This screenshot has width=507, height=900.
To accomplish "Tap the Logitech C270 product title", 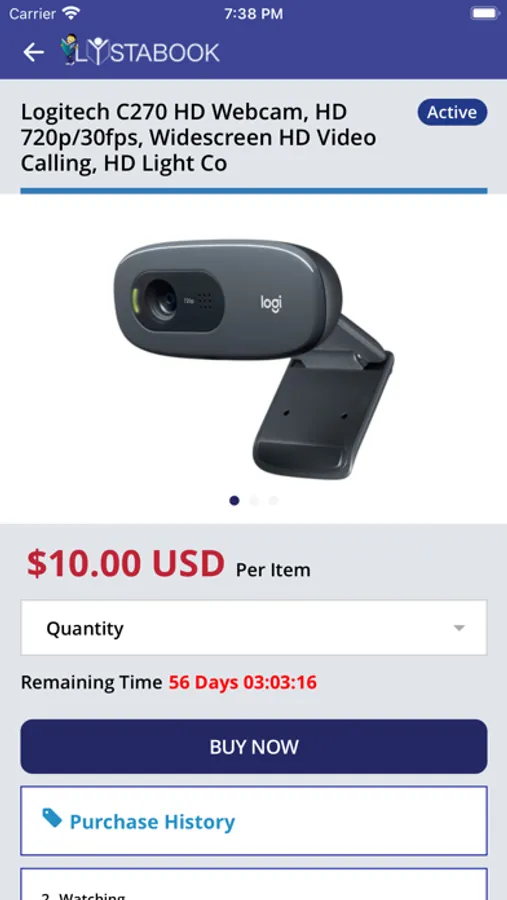I will tap(199, 138).
